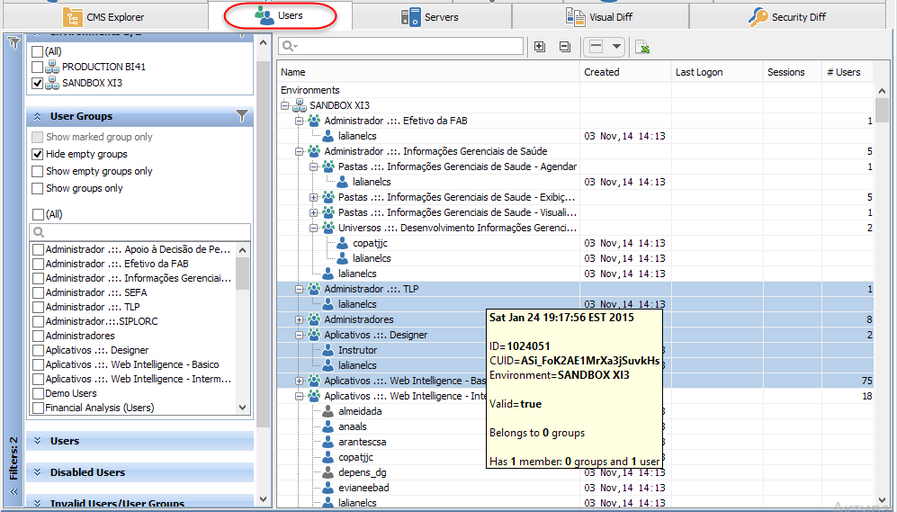
Task: Sort by the Name column header
Action: click(428, 72)
